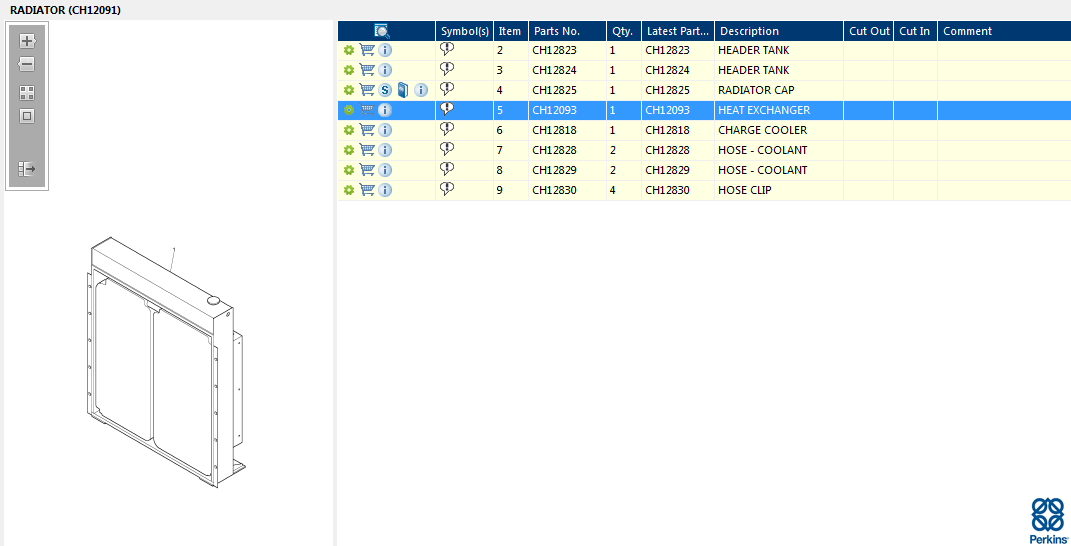Click the magnifier search icon in the table header
Screen dimensions: 1071x546
pyautogui.click(x=382, y=31)
